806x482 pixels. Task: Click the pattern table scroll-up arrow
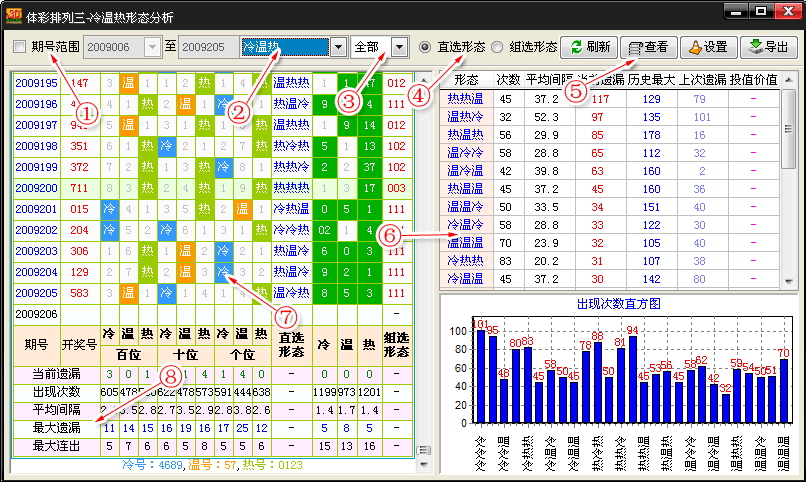[789, 80]
